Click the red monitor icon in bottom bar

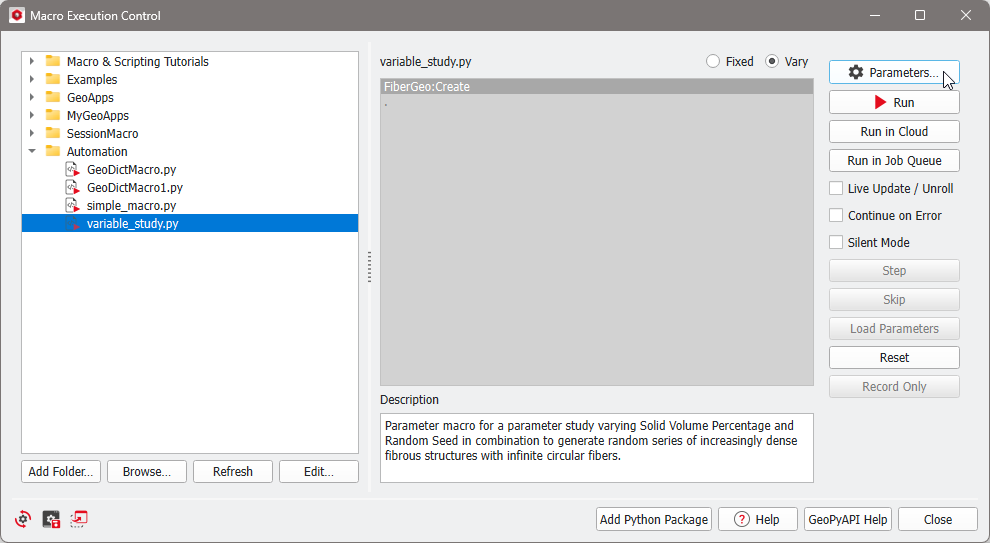click(79, 519)
